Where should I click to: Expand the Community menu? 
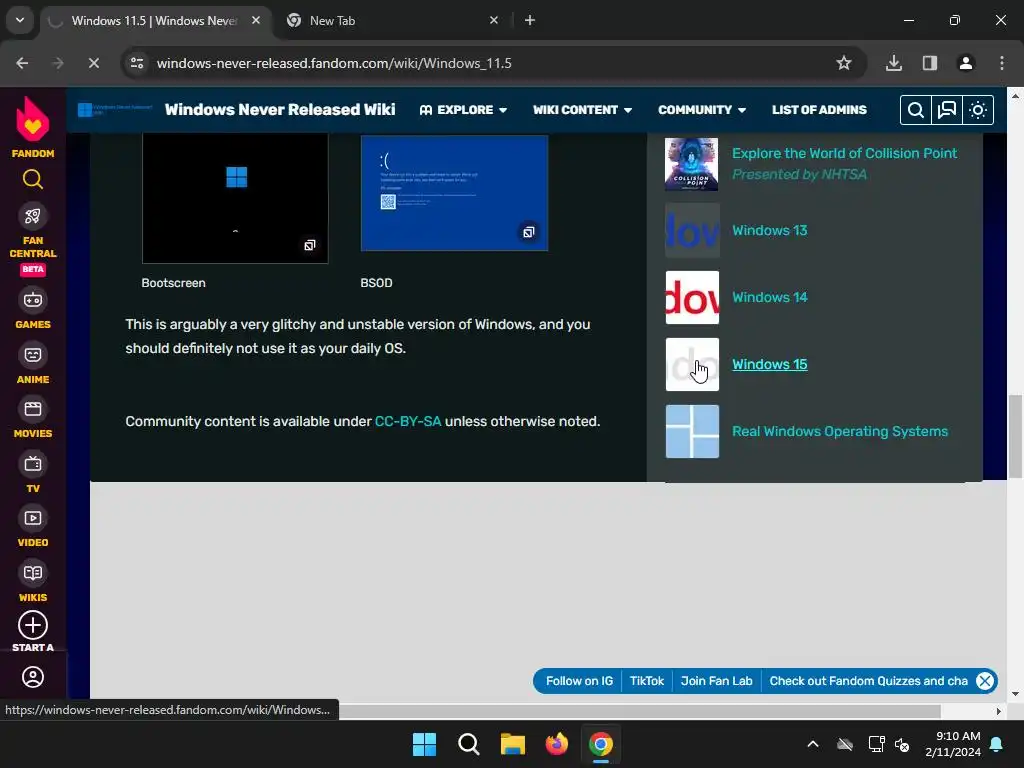[702, 110]
